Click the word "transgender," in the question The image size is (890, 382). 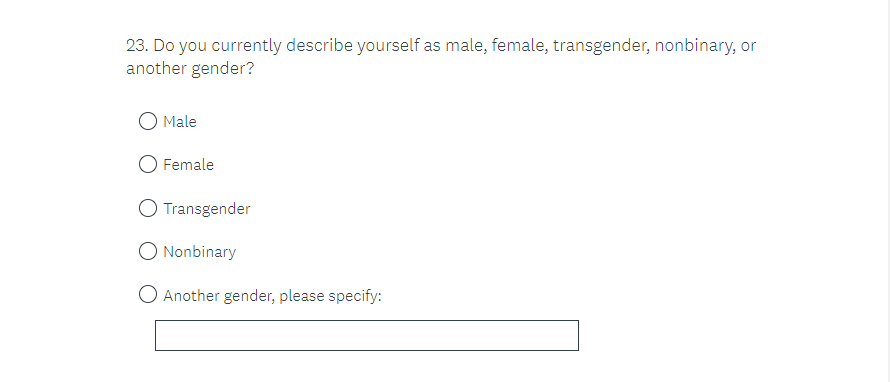pos(602,45)
